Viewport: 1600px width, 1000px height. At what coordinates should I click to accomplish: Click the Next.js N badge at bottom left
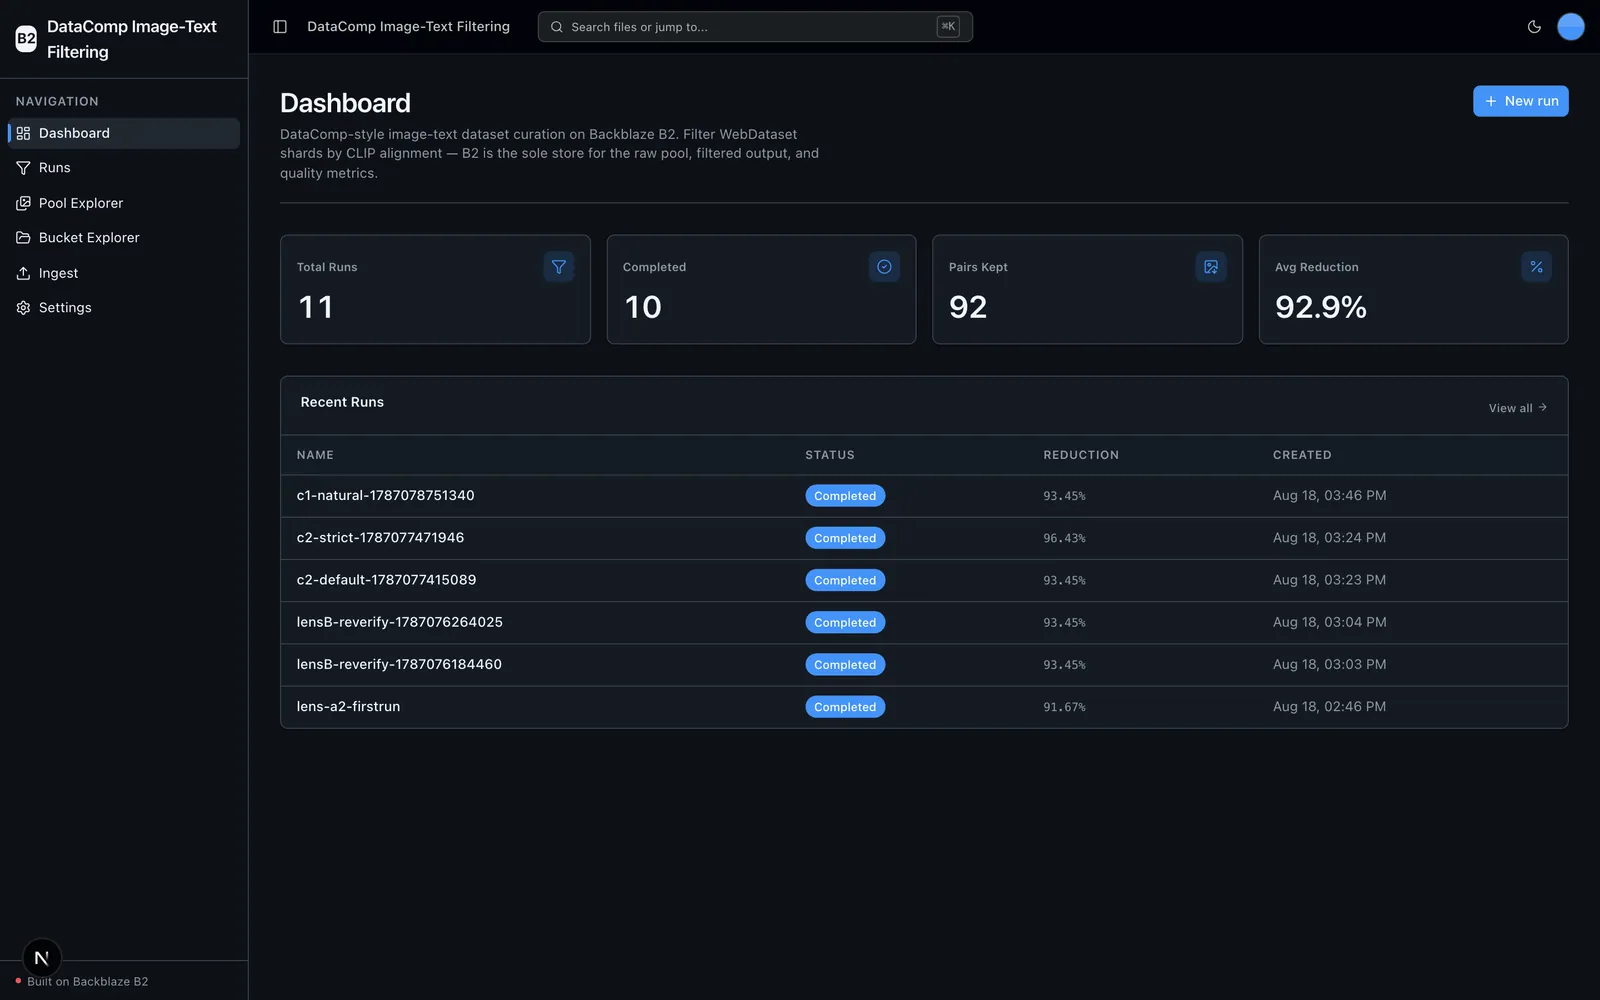coord(42,958)
